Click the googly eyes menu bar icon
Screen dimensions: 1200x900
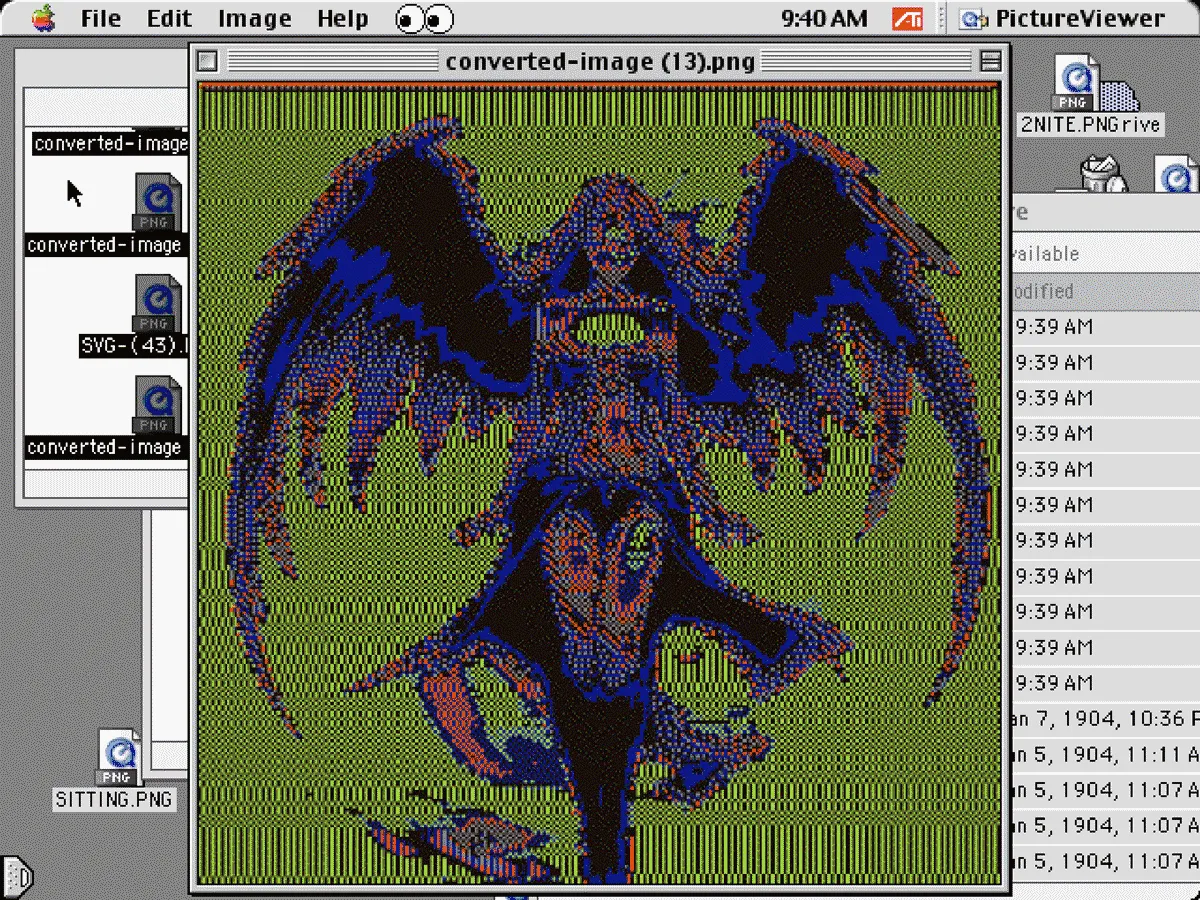coord(424,19)
